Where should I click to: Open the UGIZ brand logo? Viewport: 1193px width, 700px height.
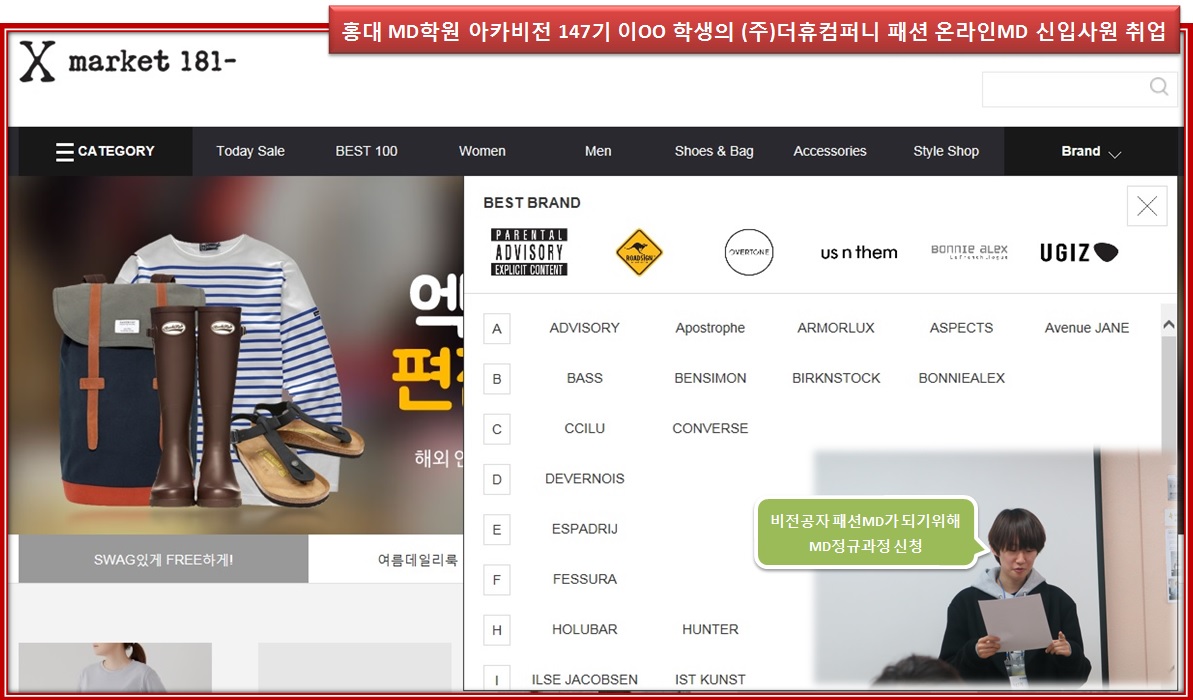(1079, 253)
